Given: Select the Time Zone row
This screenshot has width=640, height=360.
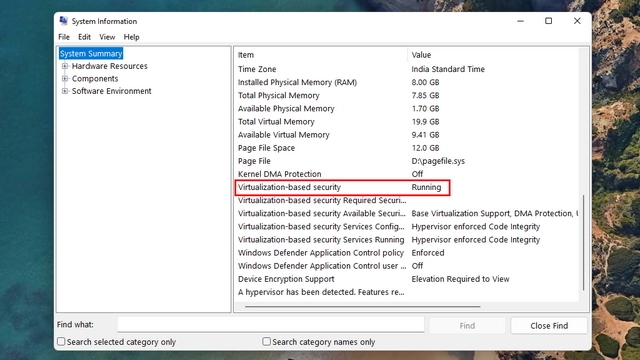Looking at the screenshot, I should pos(407,69).
